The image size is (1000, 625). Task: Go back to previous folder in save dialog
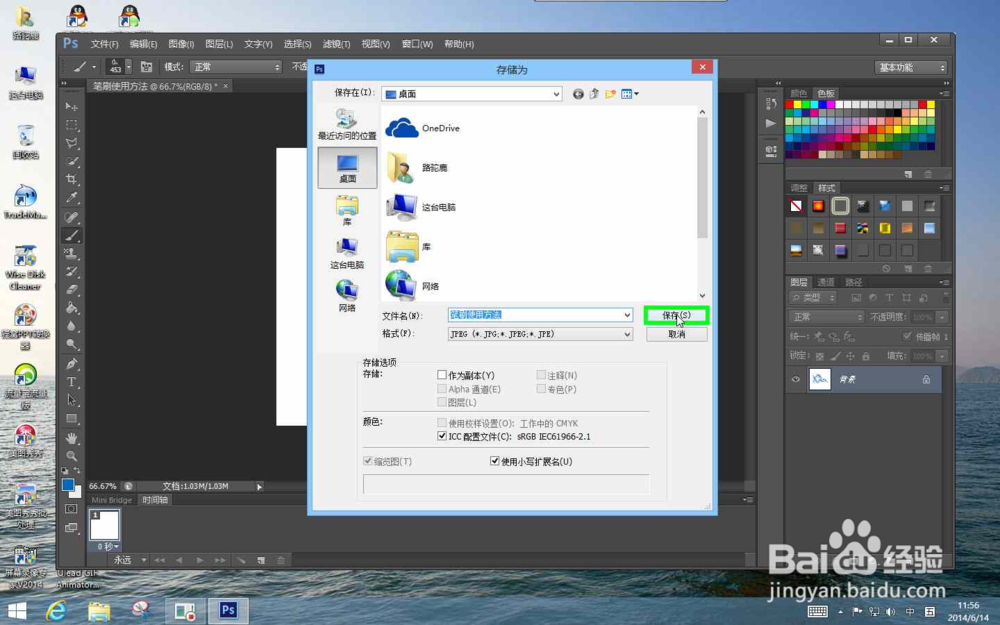[x=578, y=94]
